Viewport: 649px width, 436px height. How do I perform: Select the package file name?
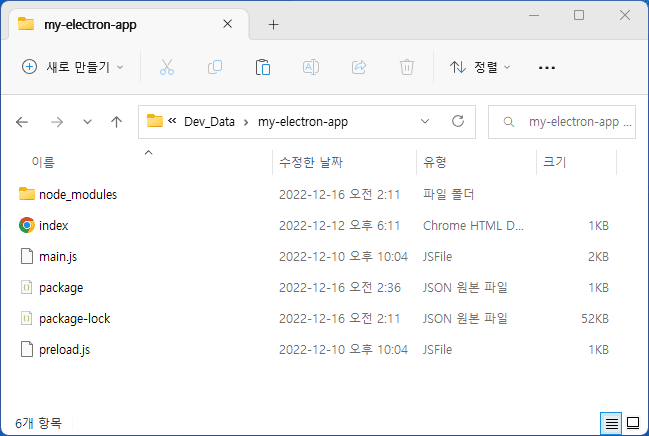click(x=61, y=288)
